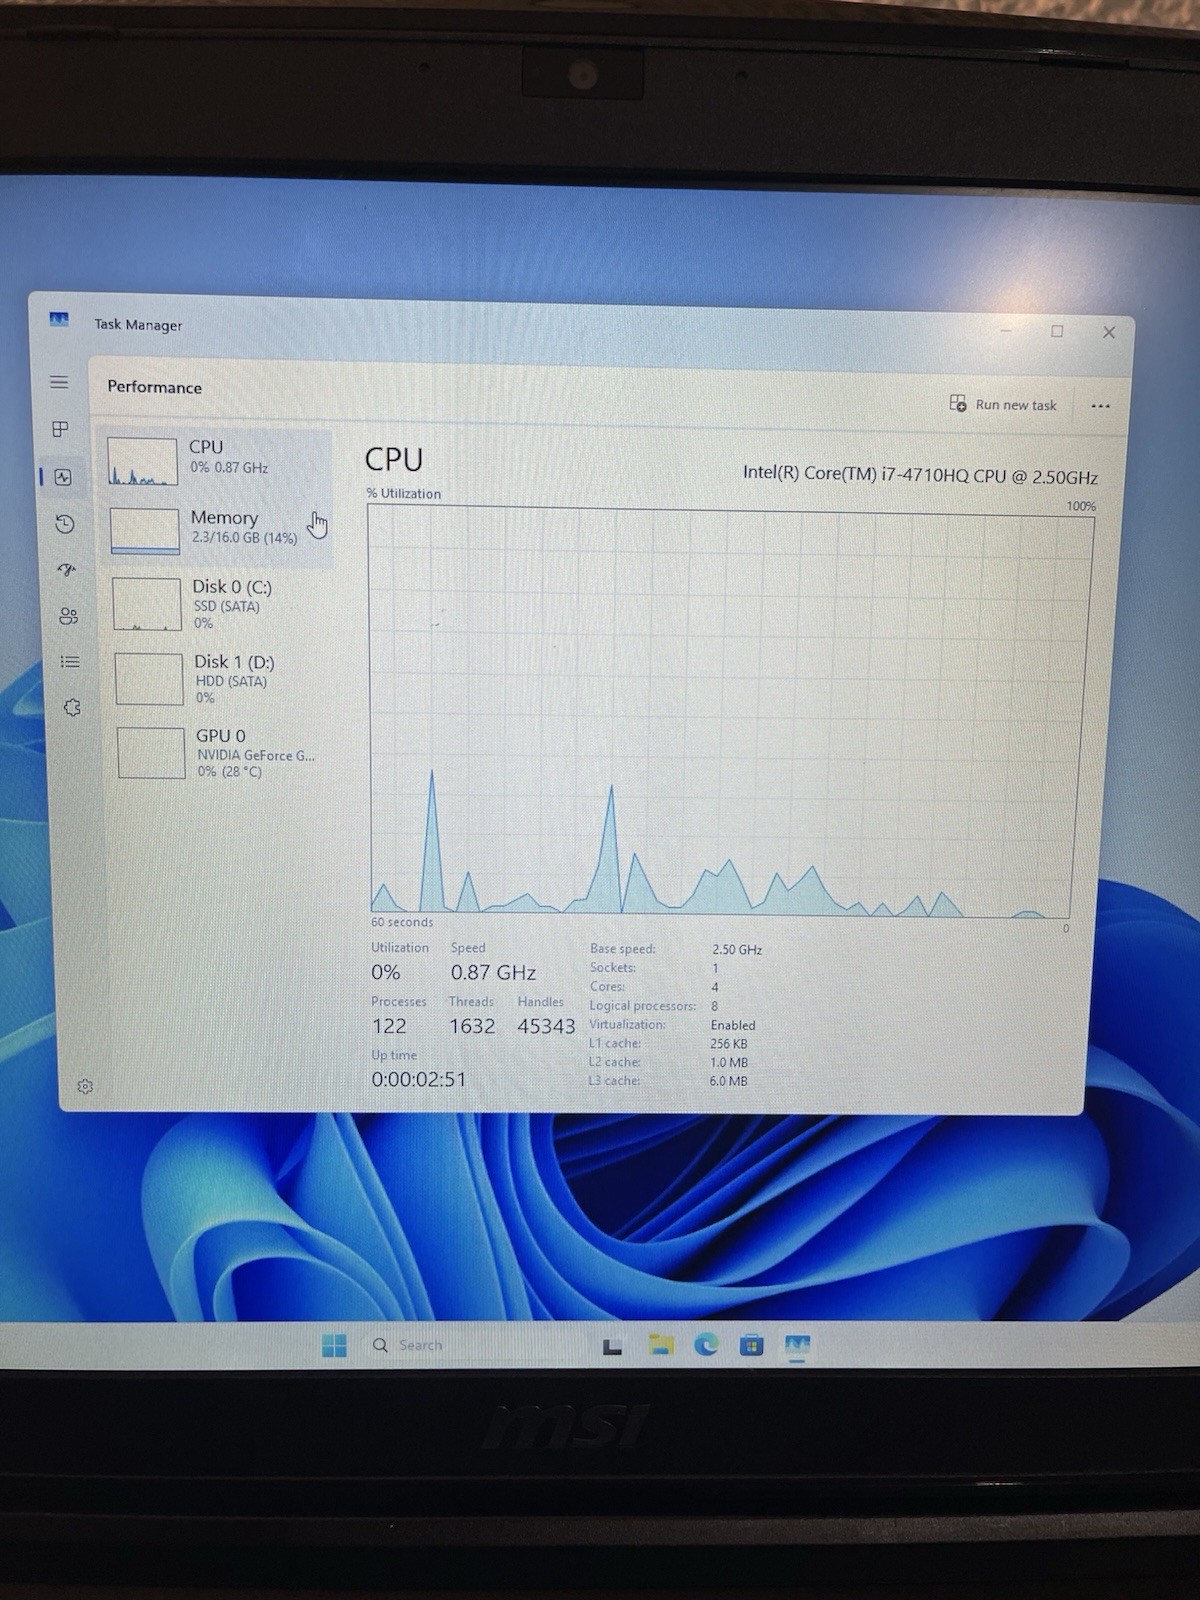Click the Threads value 1632
1200x1600 pixels.
472,1026
